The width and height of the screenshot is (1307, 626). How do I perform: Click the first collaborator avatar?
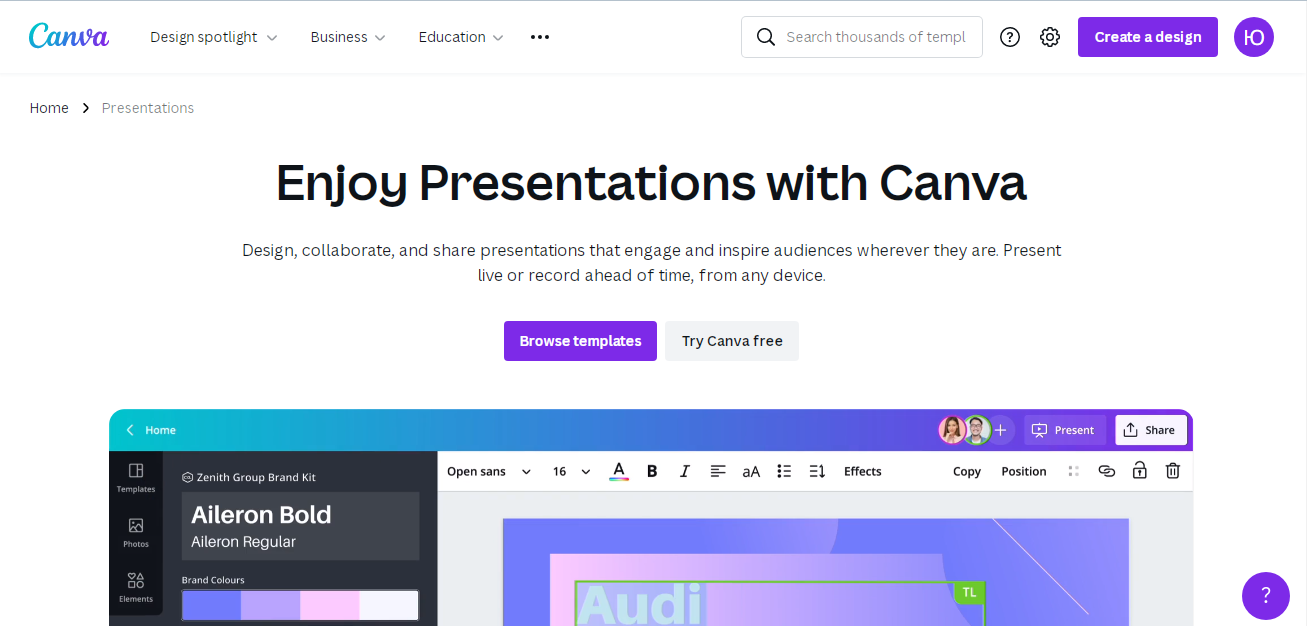952,430
